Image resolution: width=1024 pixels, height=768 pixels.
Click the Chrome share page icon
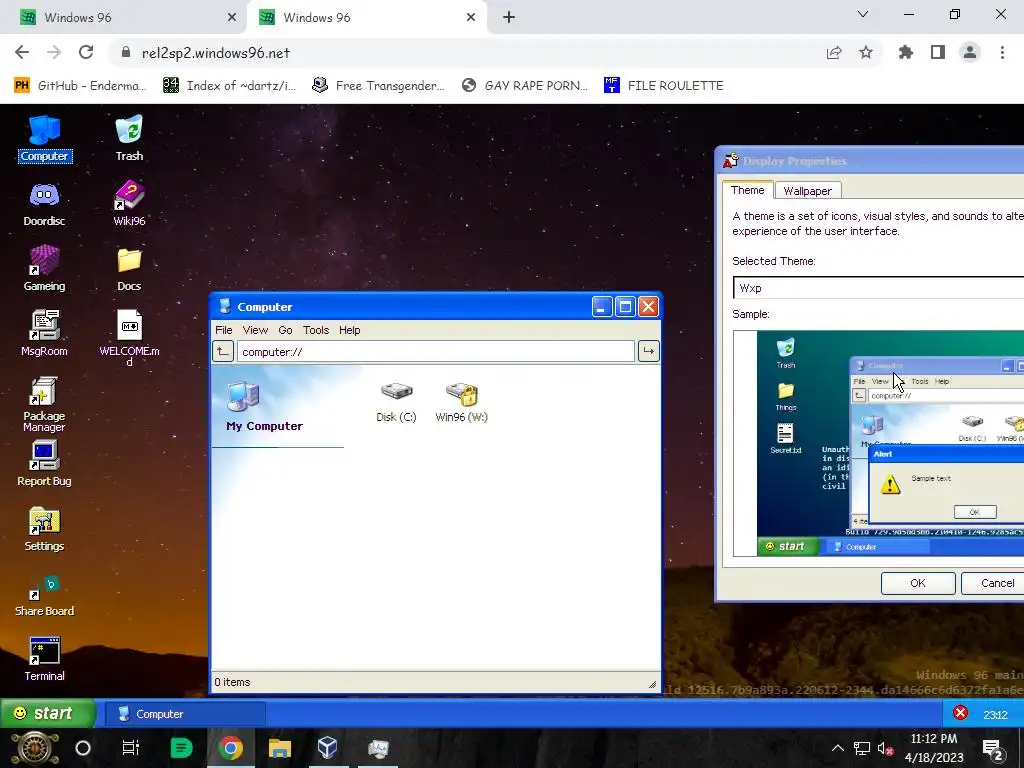tap(834, 52)
